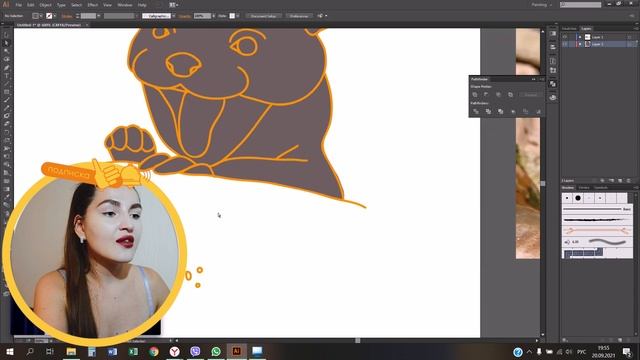Collapse the Pathfinder panel with double arrows

pyautogui.click(x=533, y=79)
